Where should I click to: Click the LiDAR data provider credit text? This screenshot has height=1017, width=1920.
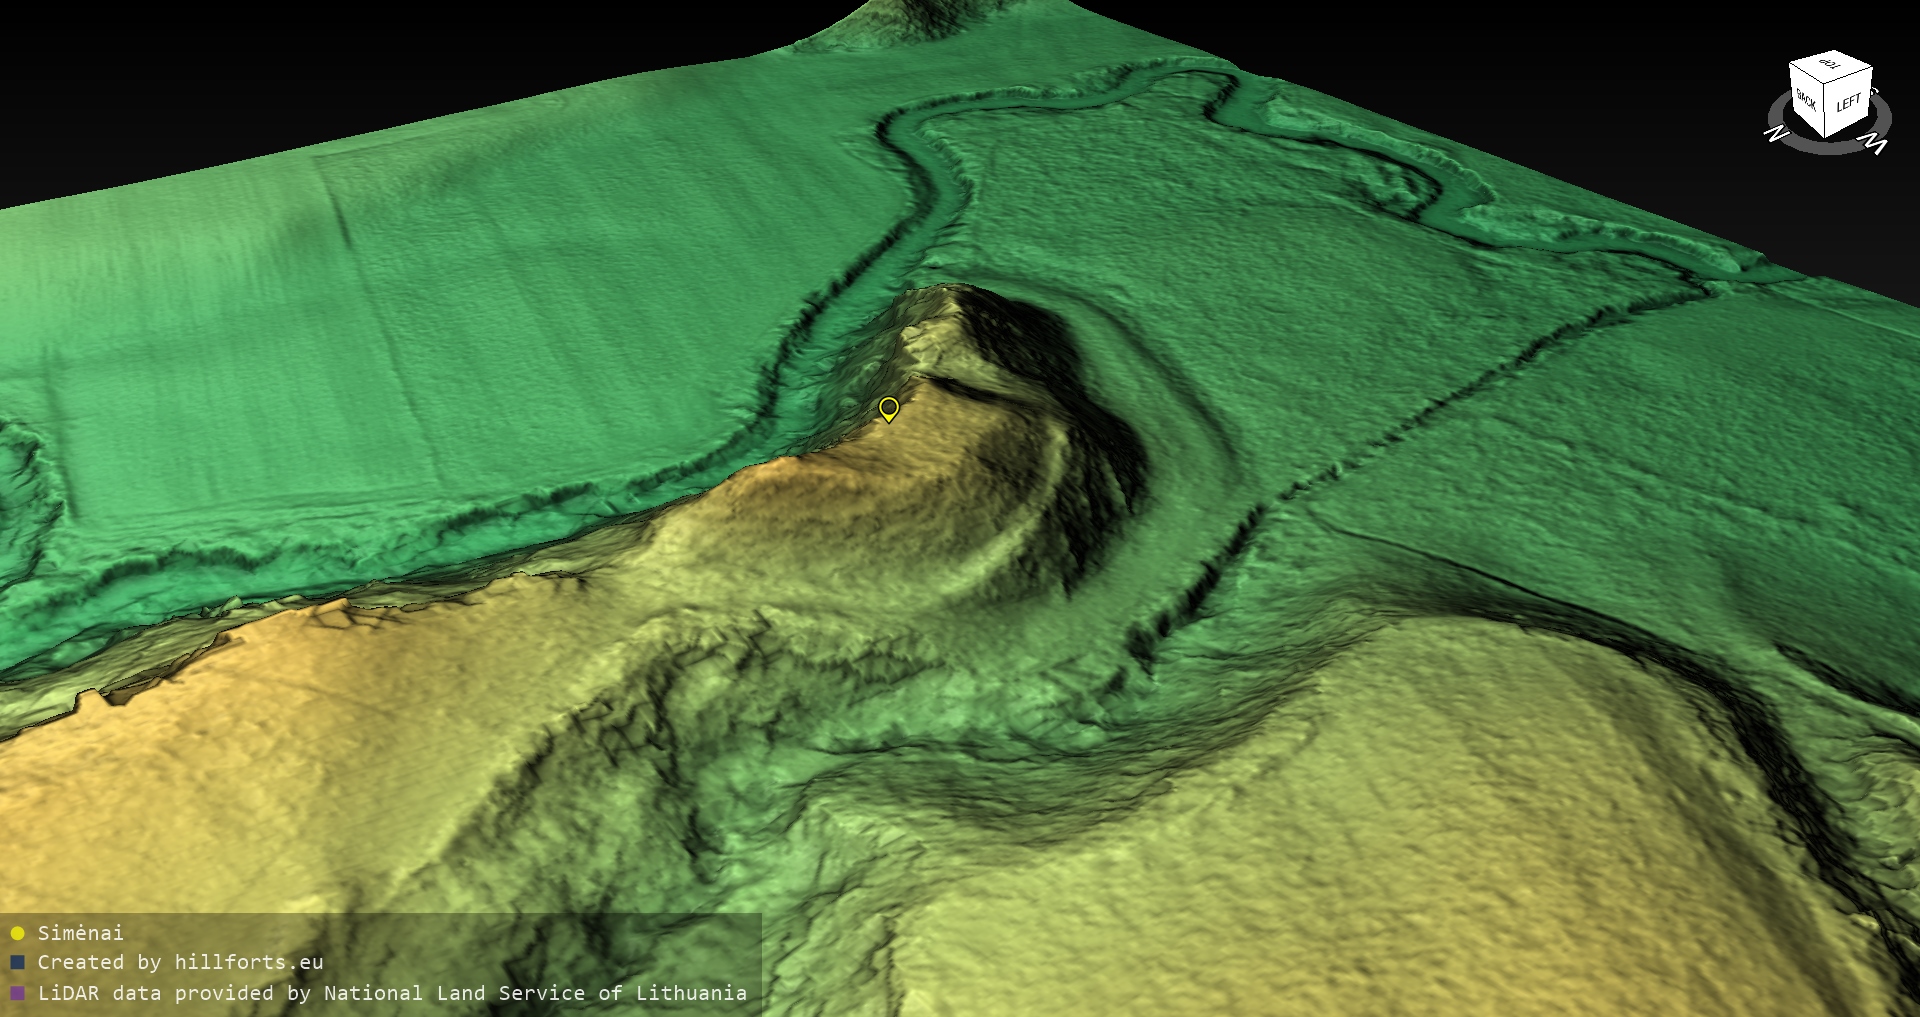coord(392,994)
